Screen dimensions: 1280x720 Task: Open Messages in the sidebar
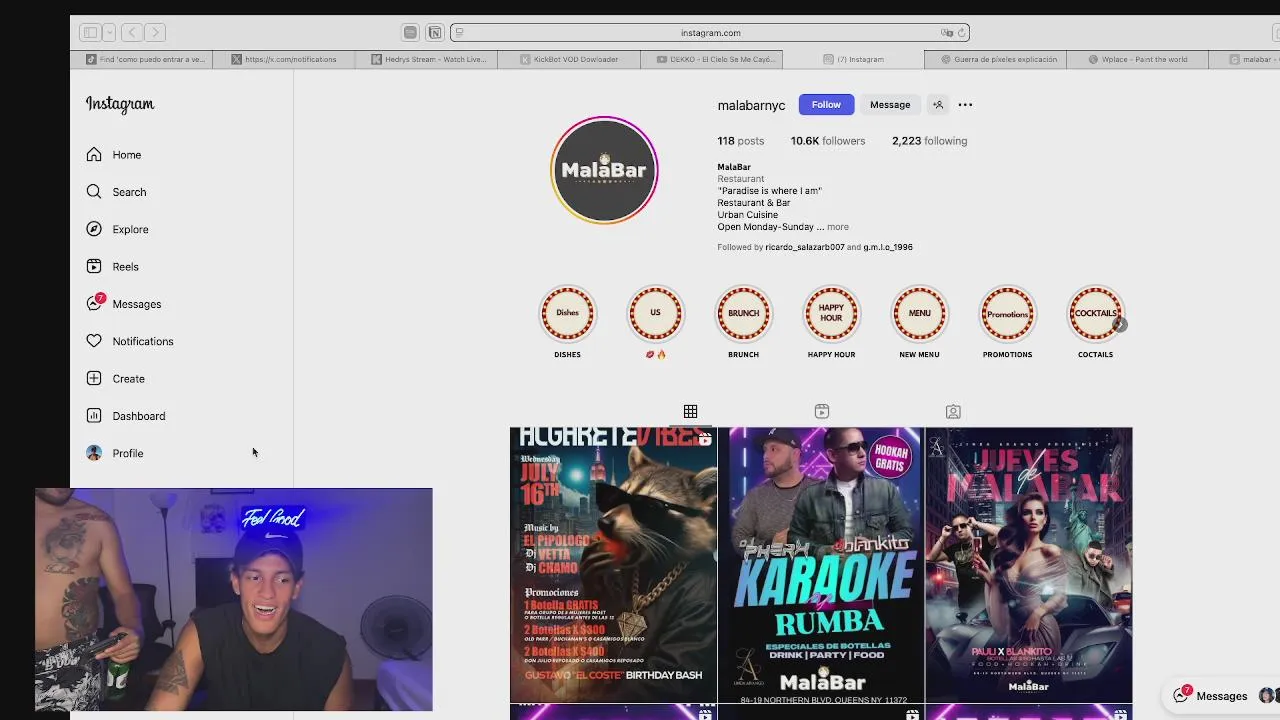123,304
